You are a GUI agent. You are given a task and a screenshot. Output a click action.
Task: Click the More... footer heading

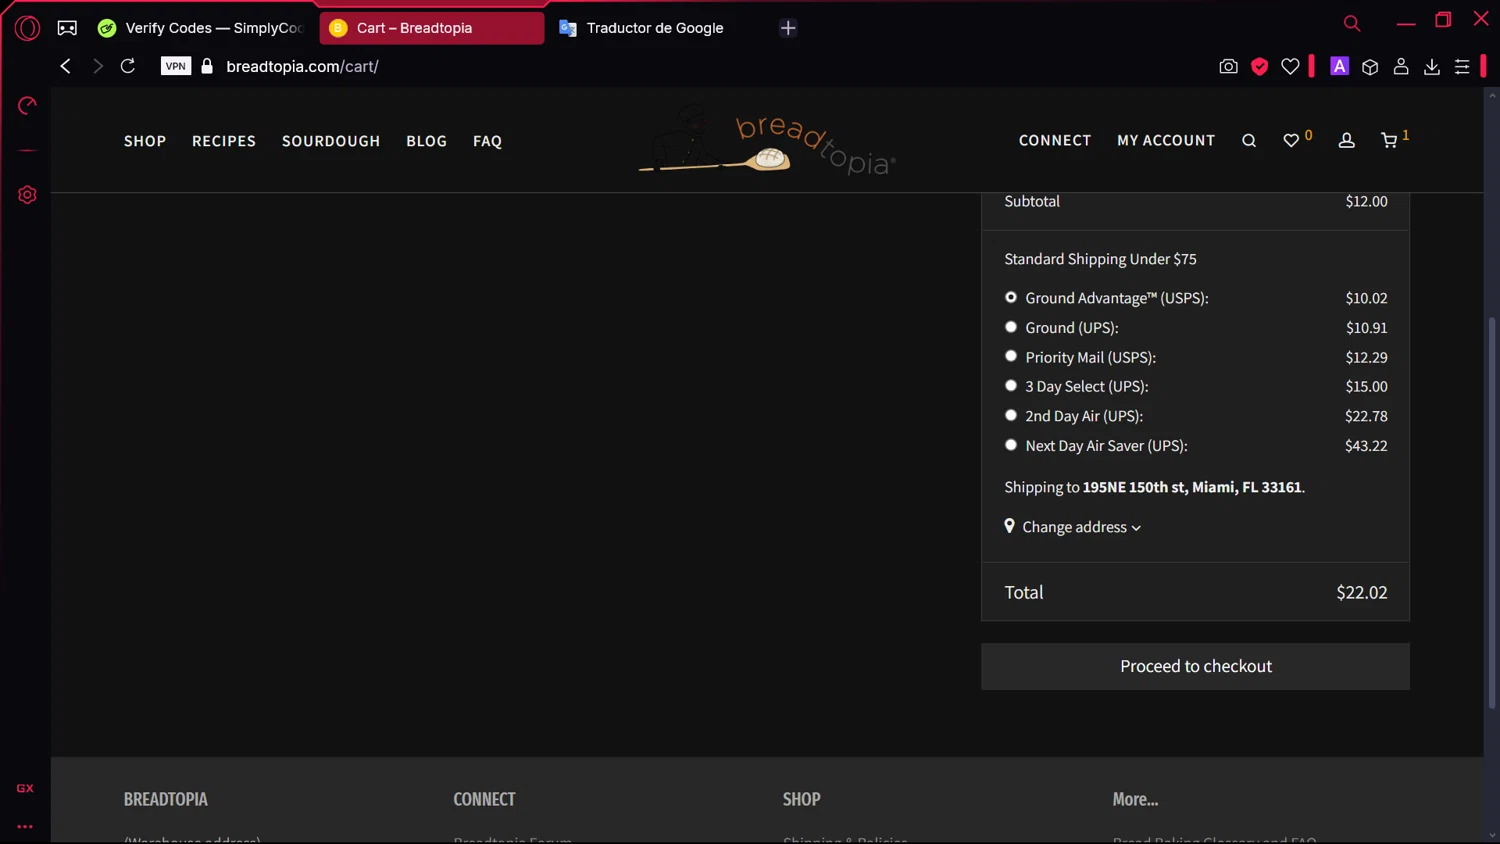tap(1135, 799)
